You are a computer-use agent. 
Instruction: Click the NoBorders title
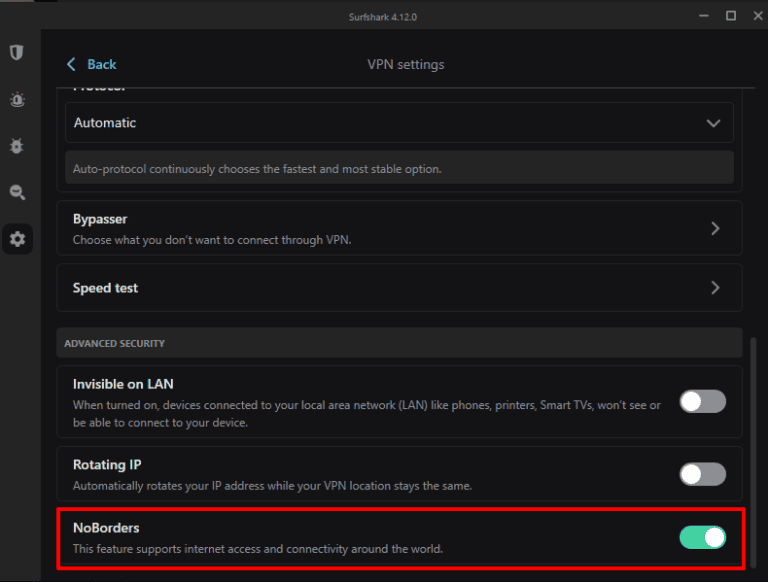pos(106,528)
